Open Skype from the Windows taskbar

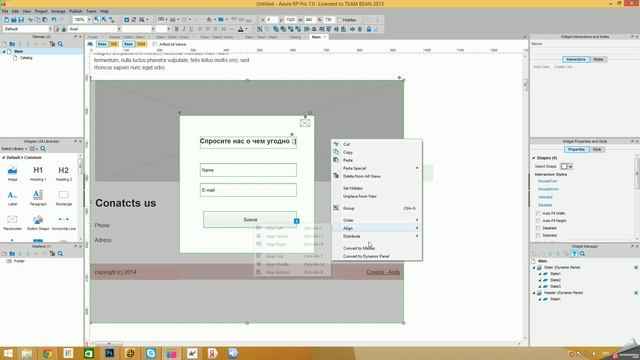pyautogui.click(x=151, y=353)
